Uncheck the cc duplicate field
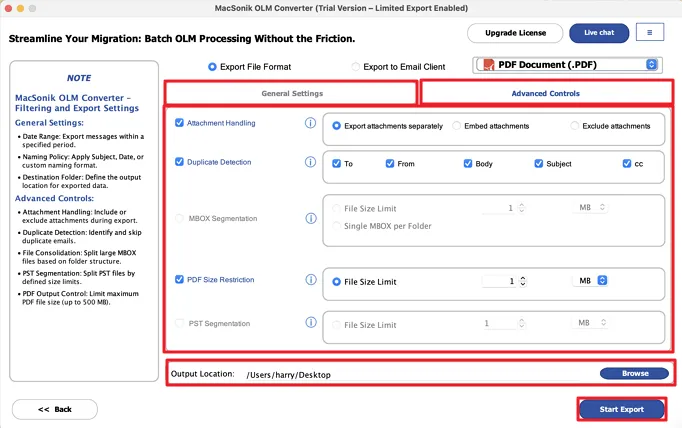682x428 pixels. (627, 164)
